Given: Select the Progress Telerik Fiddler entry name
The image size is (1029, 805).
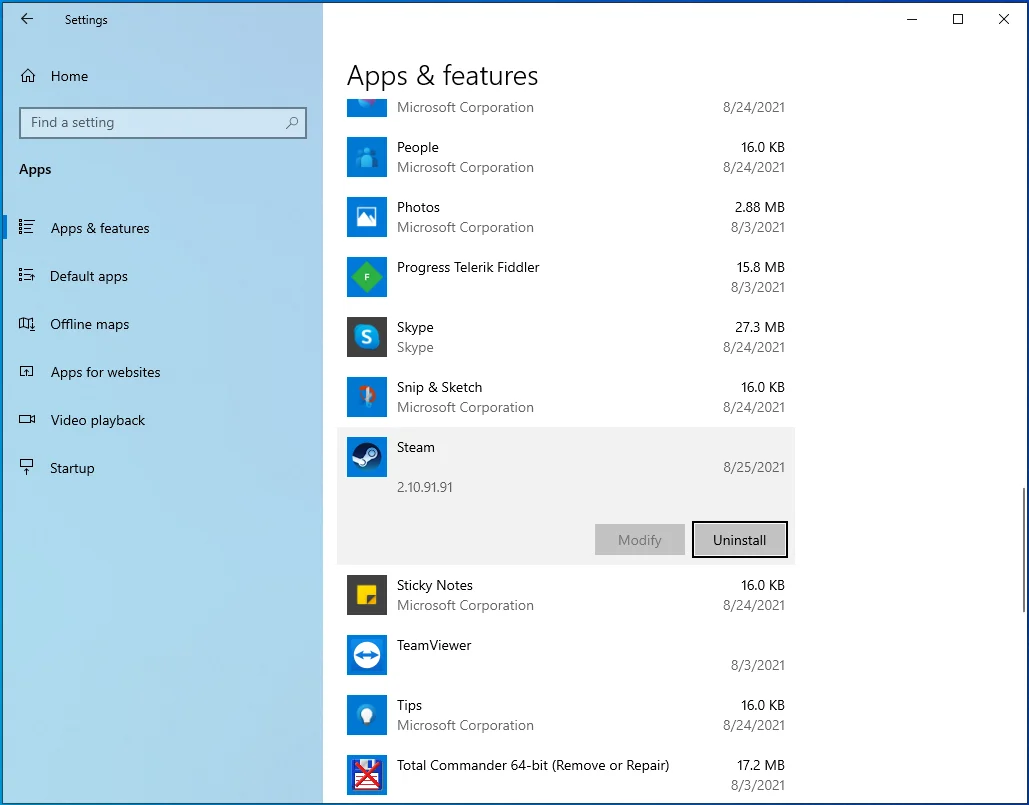Looking at the screenshot, I should [468, 267].
